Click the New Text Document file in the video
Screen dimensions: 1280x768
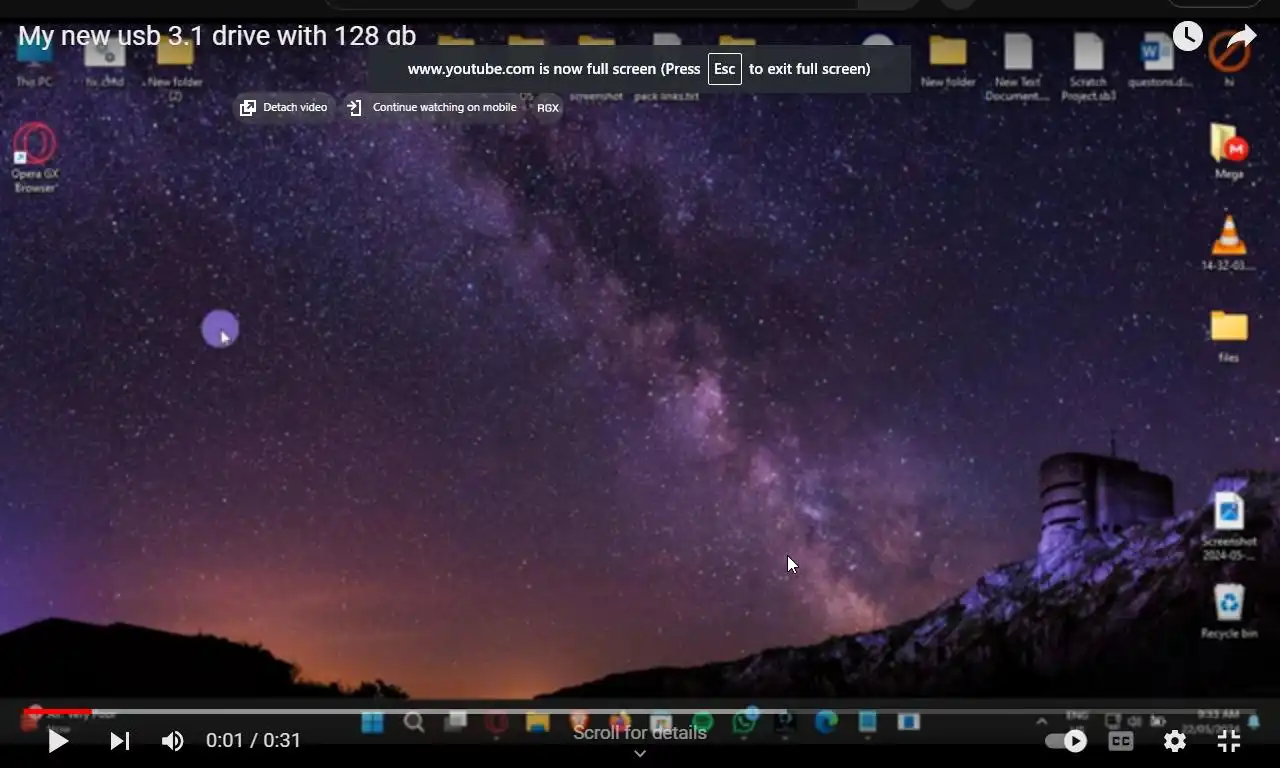(1017, 67)
